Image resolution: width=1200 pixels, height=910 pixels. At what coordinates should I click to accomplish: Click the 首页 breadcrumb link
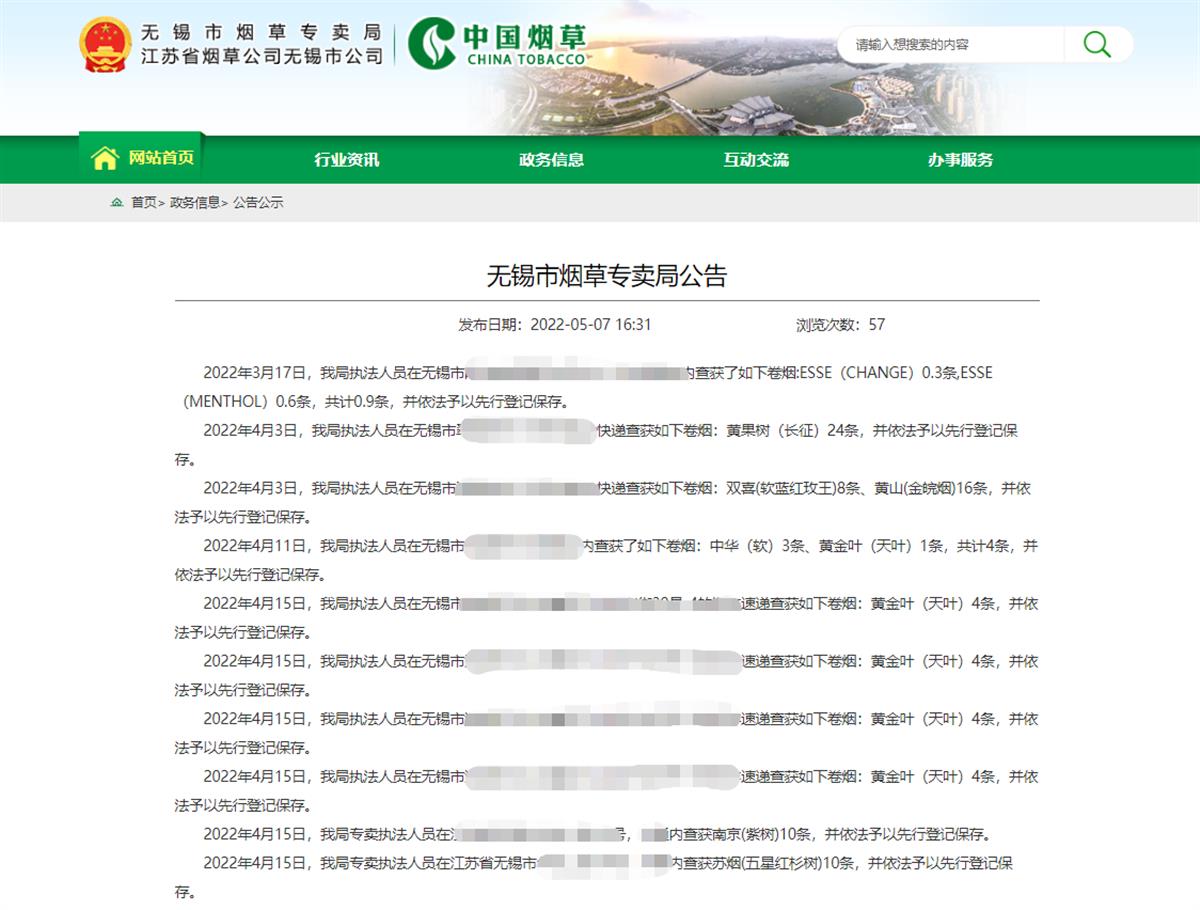click(x=144, y=202)
